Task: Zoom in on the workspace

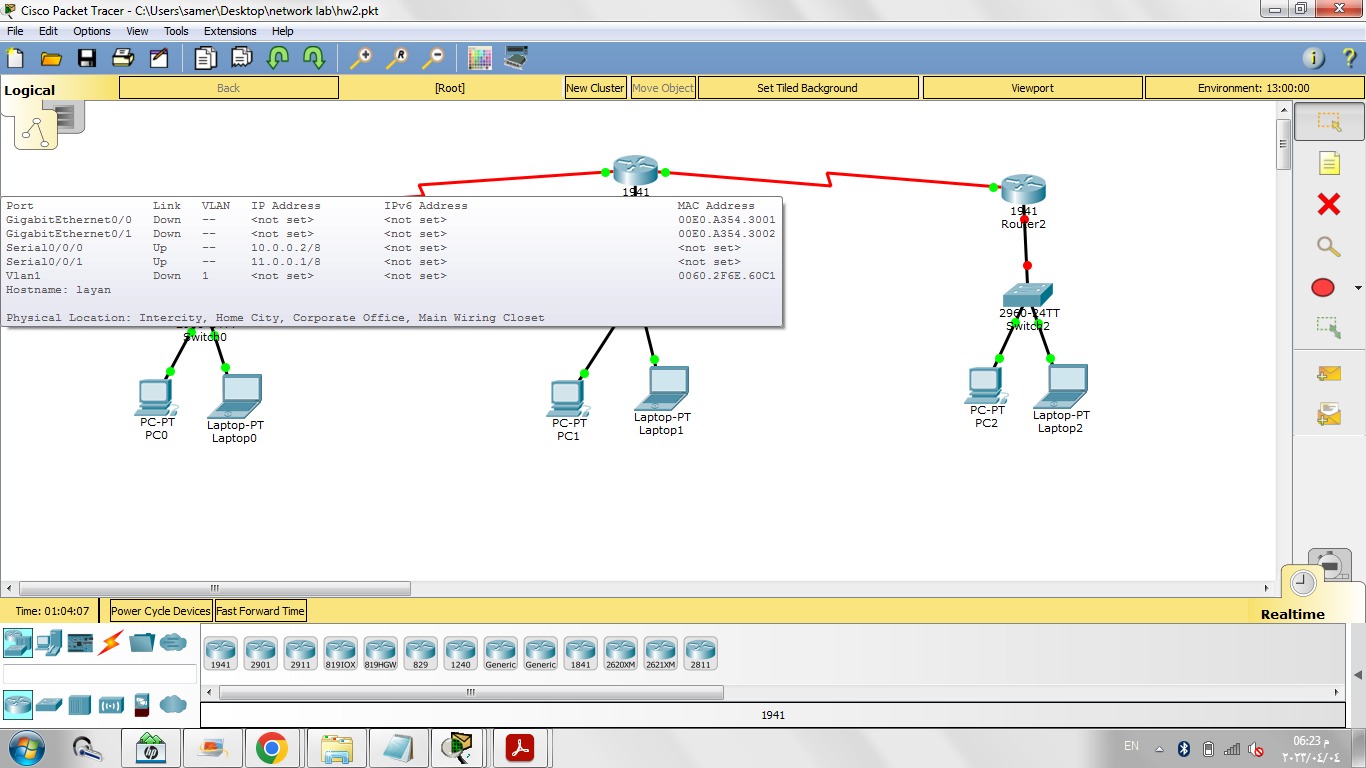Action: pyautogui.click(x=360, y=58)
